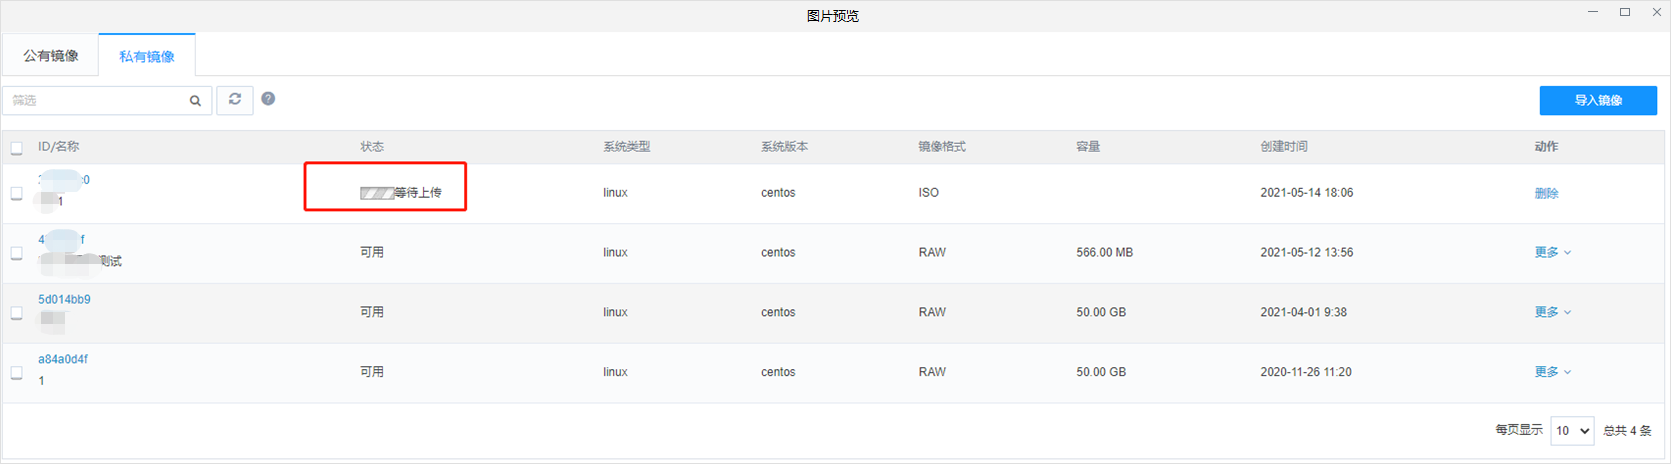Screen dimensions: 1671x464
Task: Click the upload progress bar indicator
Action: 376,193
